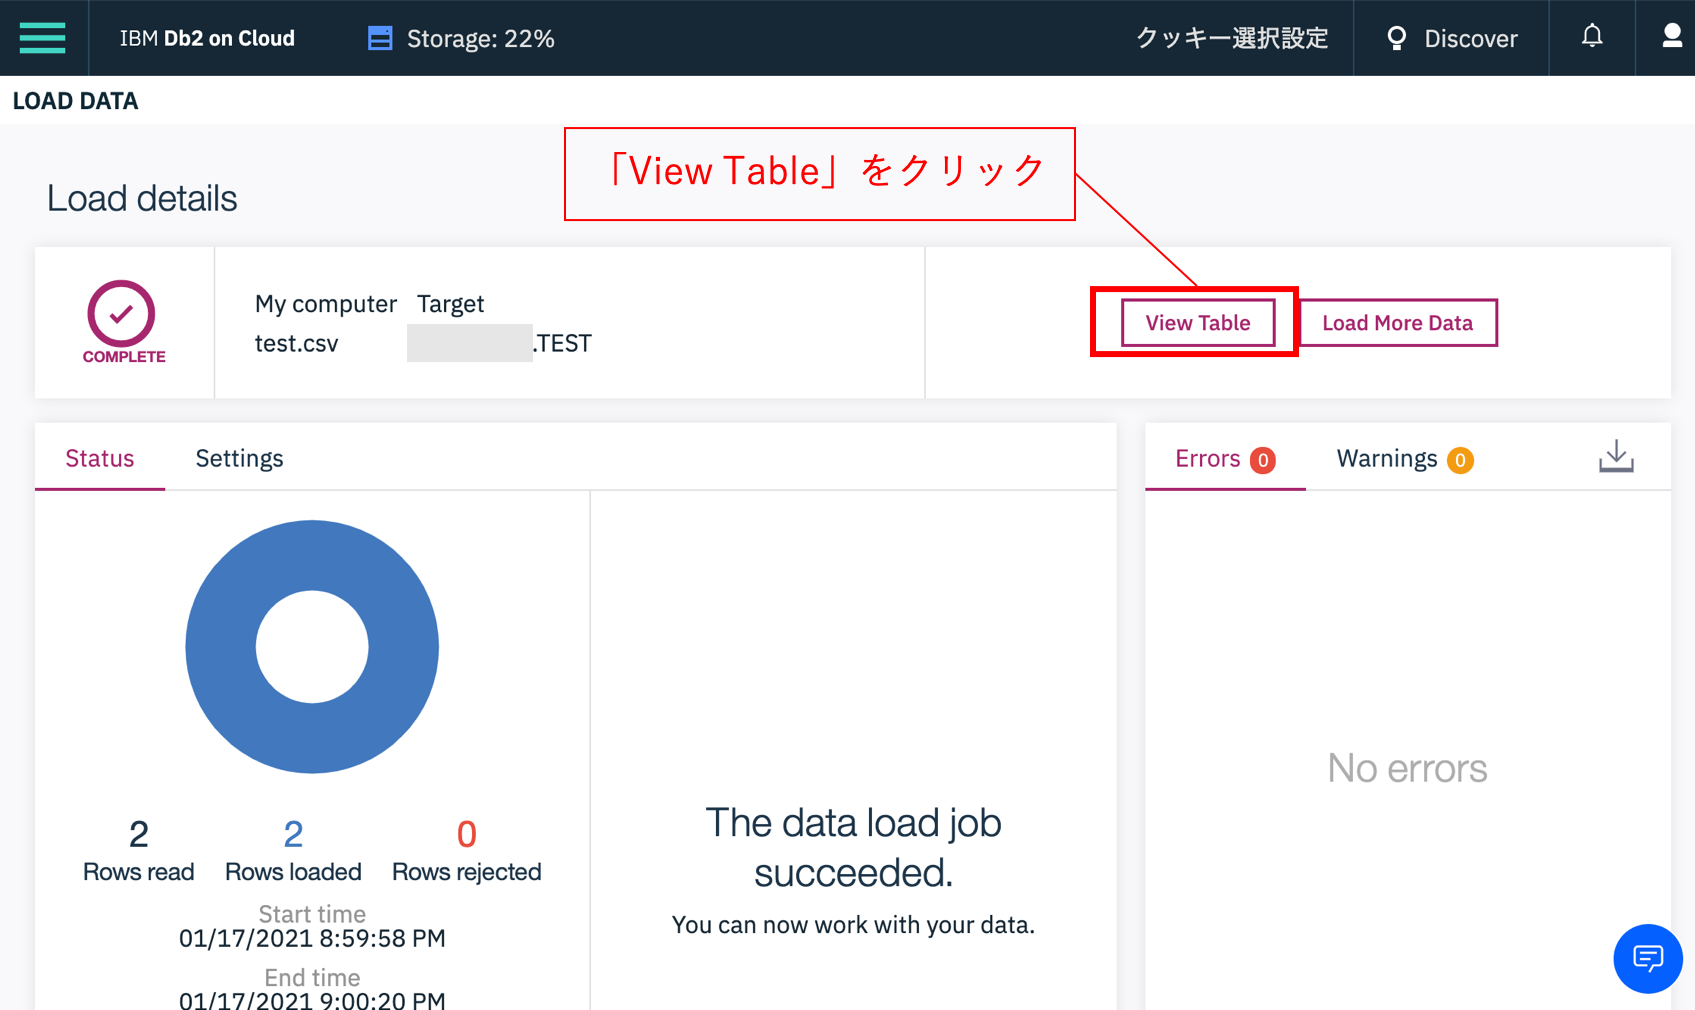View the Warnings tab
This screenshot has width=1695, height=1010.
[1388, 459]
